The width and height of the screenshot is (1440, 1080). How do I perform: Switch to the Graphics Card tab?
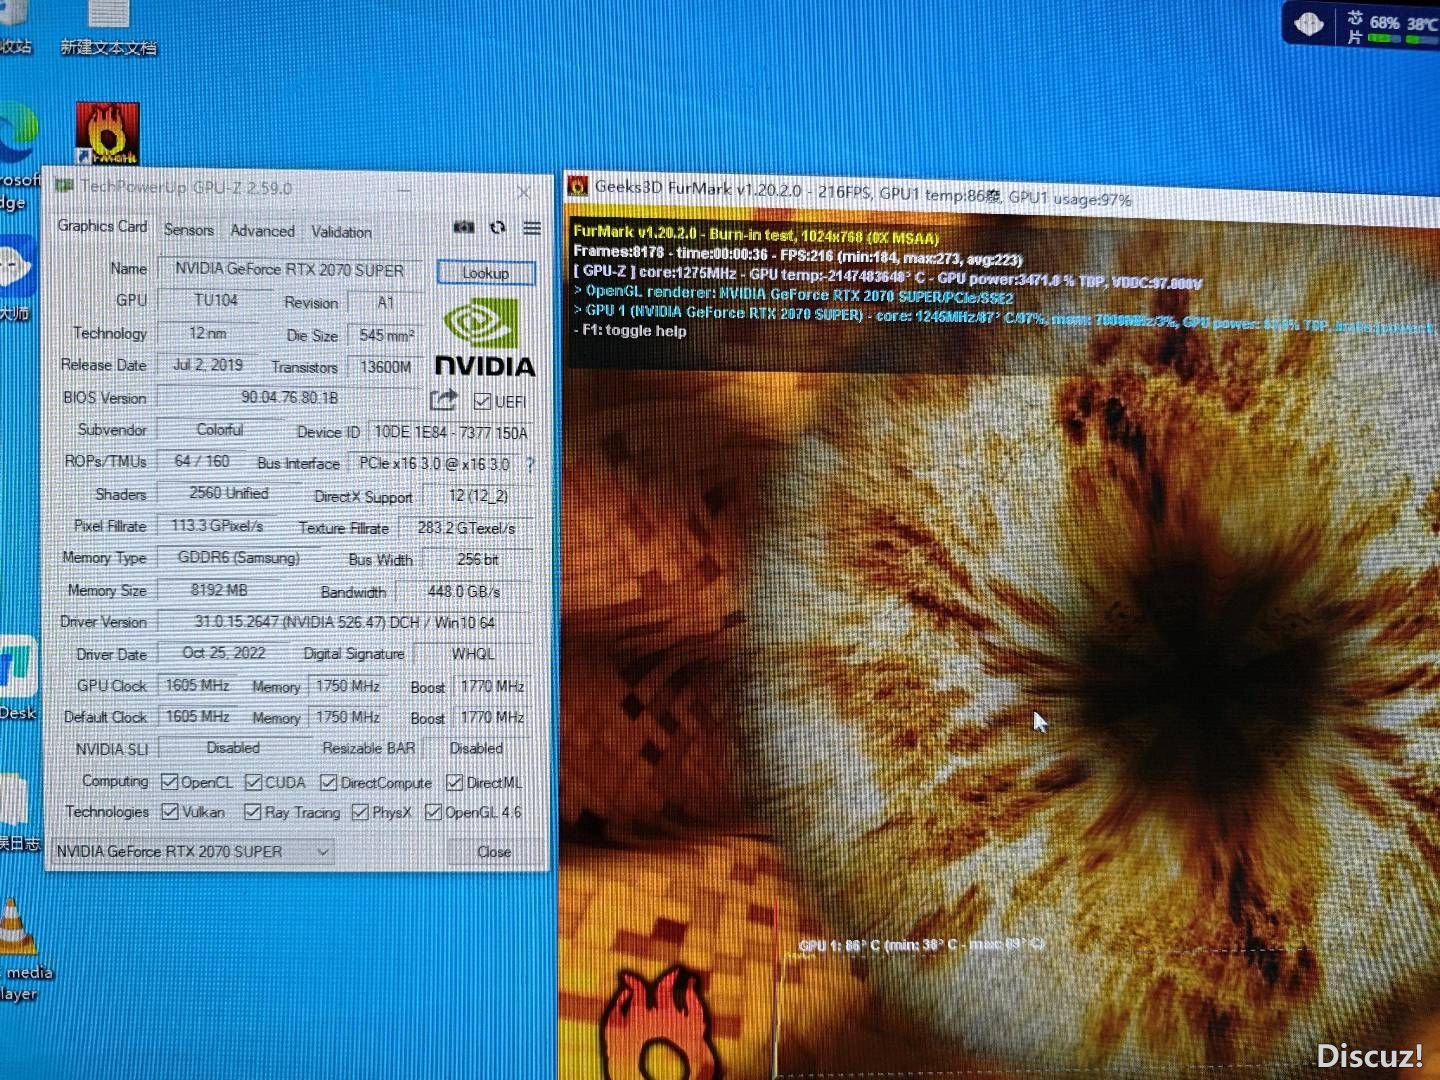click(102, 226)
